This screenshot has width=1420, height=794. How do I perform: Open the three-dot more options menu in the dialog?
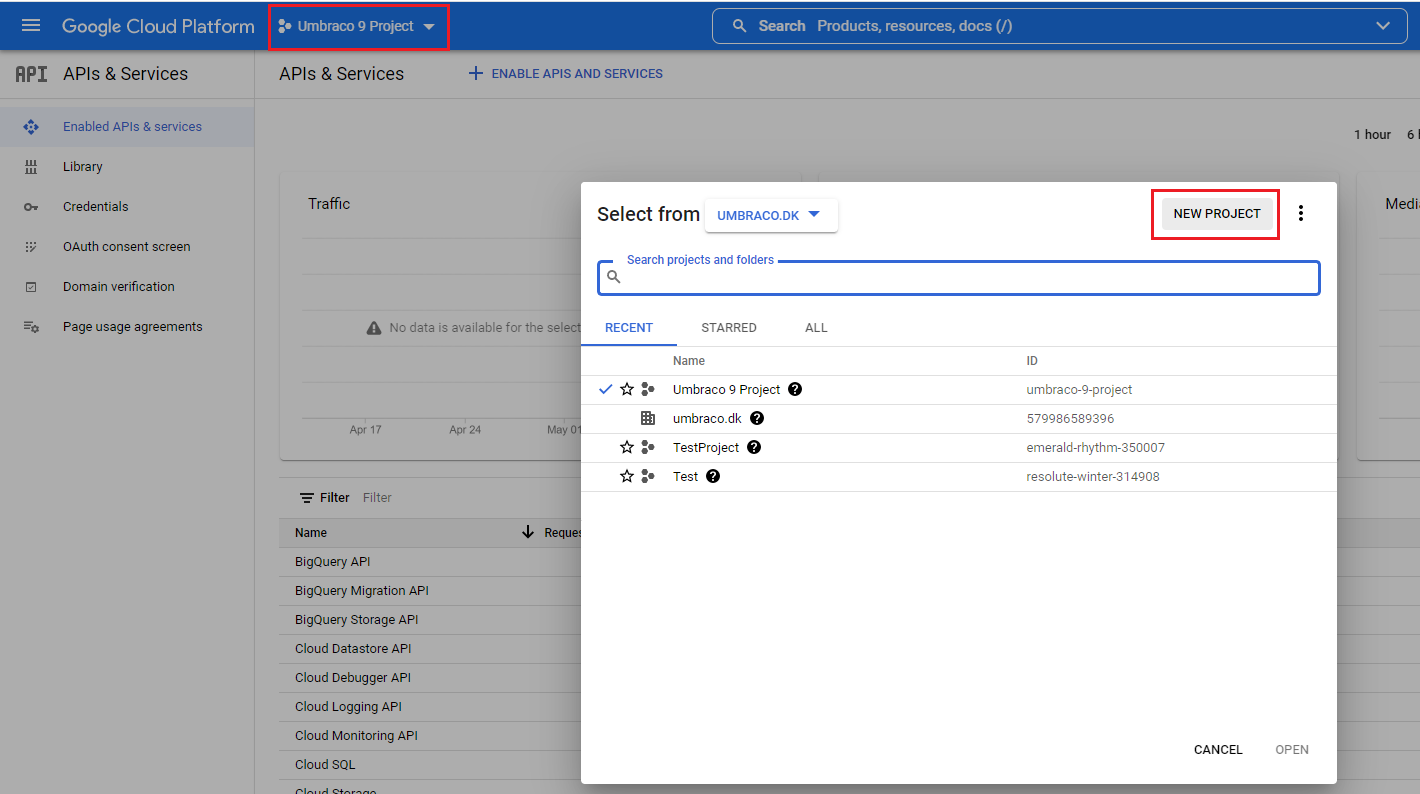point(1301,213)
